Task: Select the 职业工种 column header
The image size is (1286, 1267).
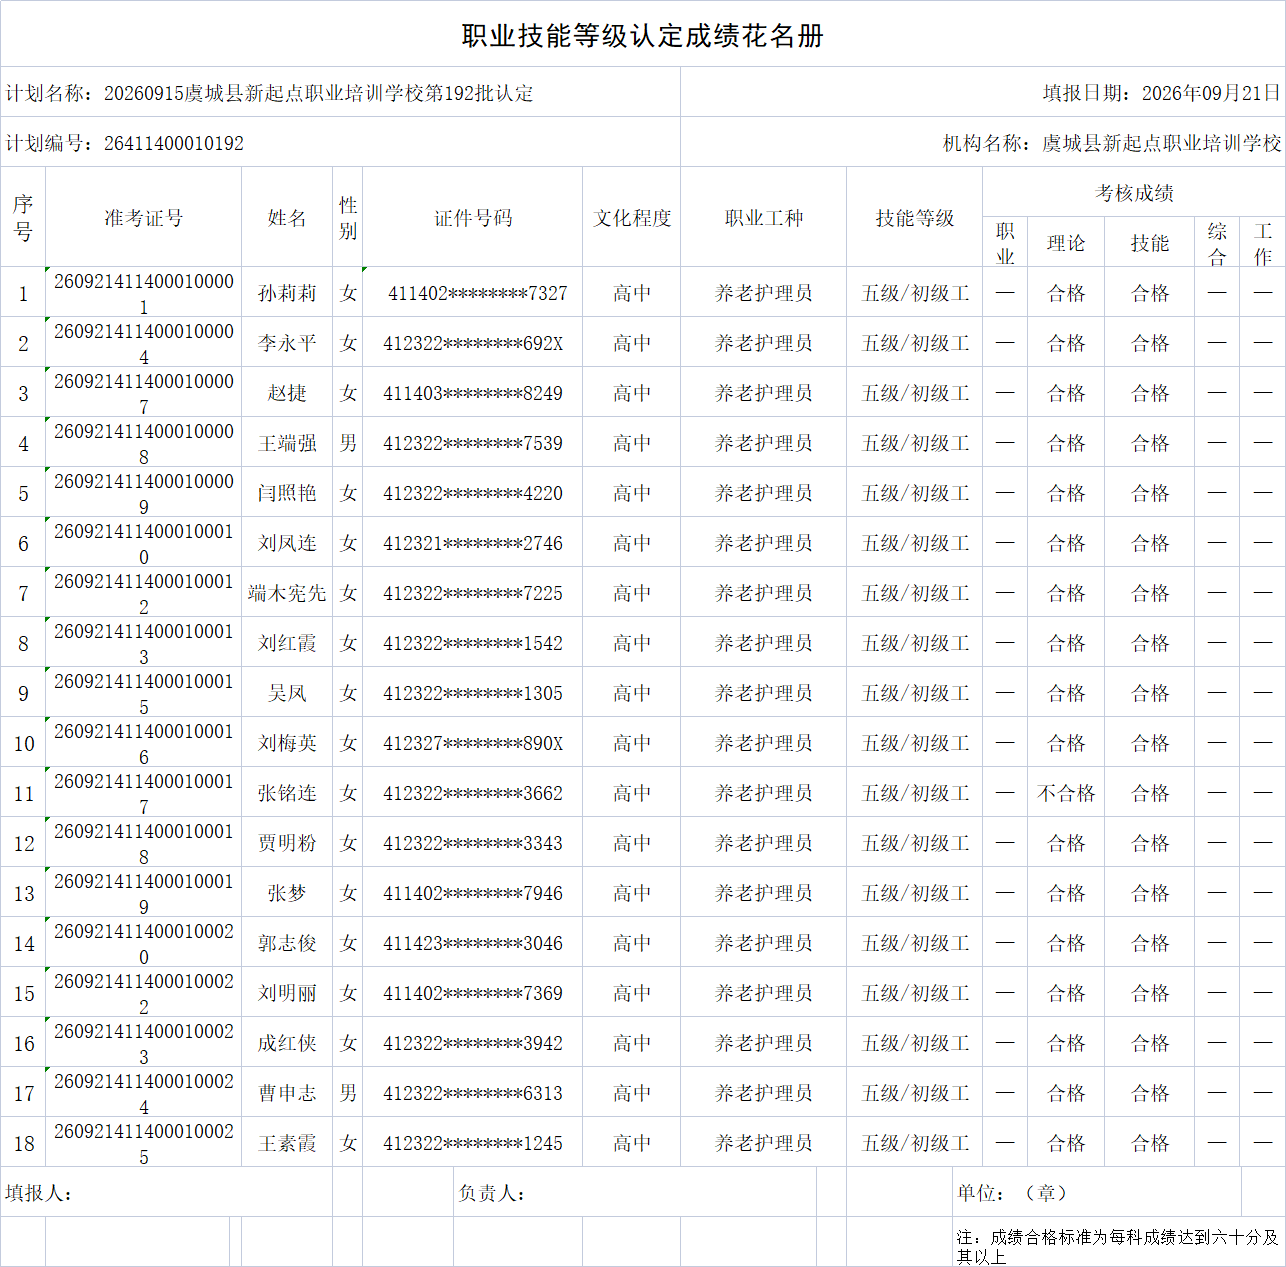Action: pyautogui.click(x=764, y=217)
